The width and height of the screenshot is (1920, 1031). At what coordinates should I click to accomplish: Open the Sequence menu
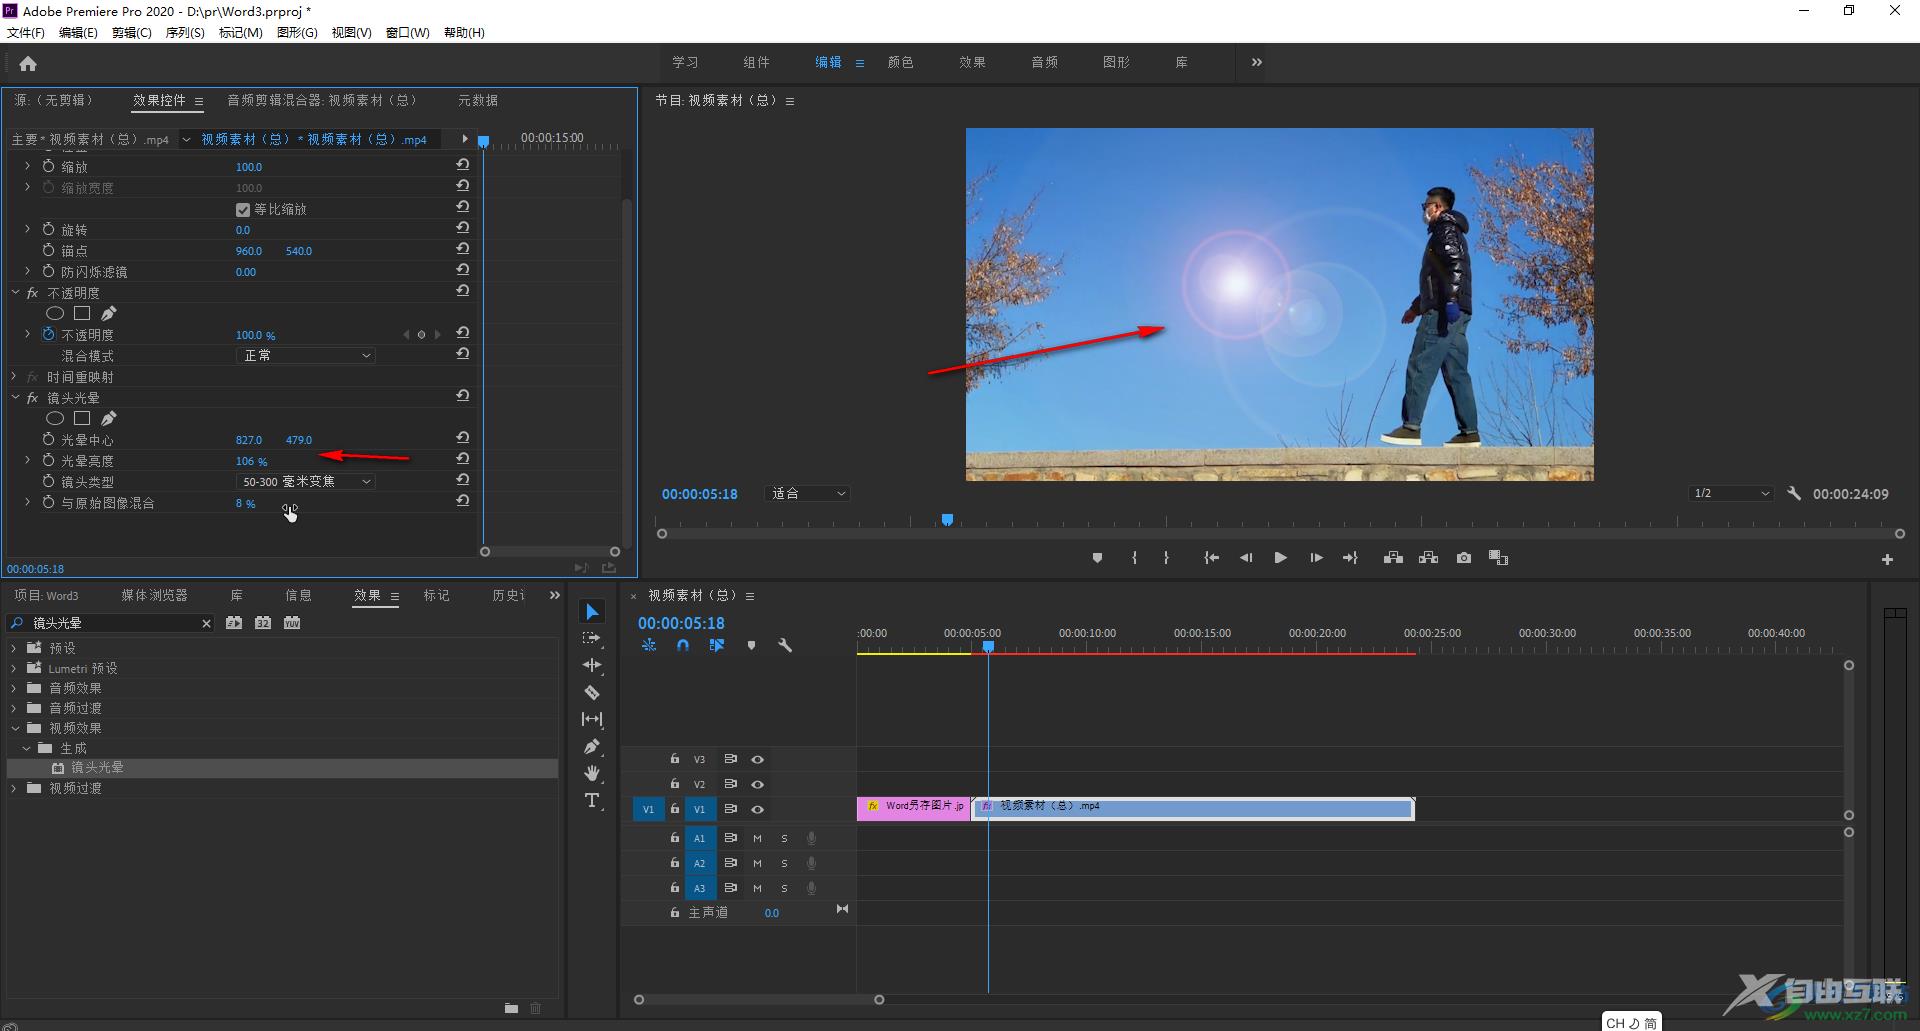185,33
